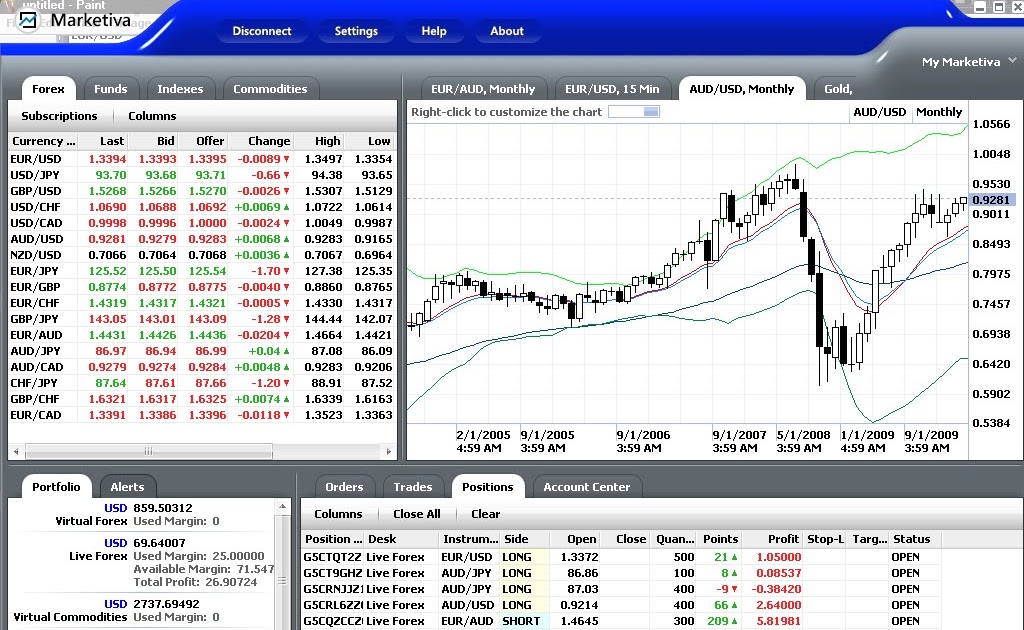Image resolution: width=1024 pixels, height=630 pixels.
Task: Switch to the Orders tab
Action: tap(344, 487)
